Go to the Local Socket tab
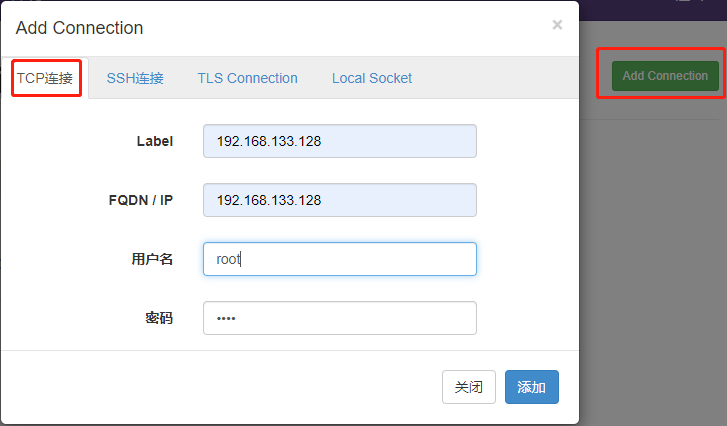 pyautogui.click(x=372, y=78)
